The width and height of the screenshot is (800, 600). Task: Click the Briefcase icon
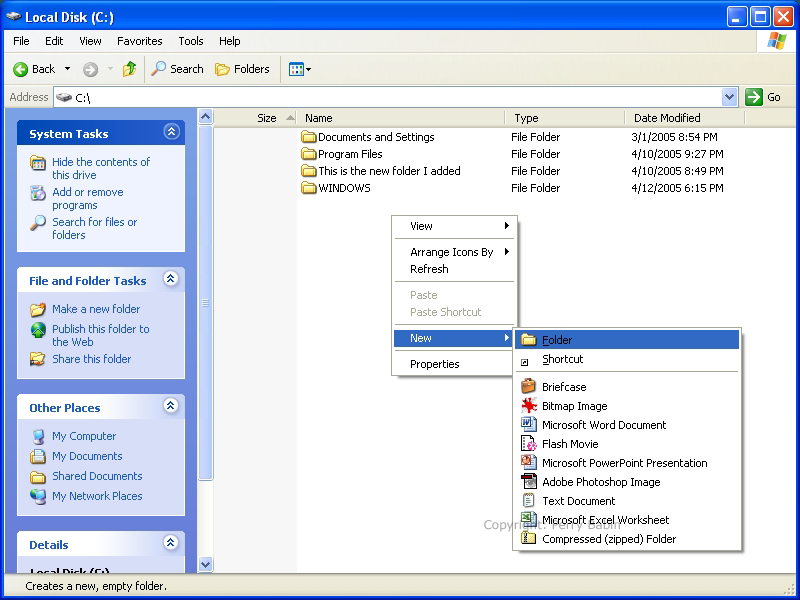(x=529, y=386)
